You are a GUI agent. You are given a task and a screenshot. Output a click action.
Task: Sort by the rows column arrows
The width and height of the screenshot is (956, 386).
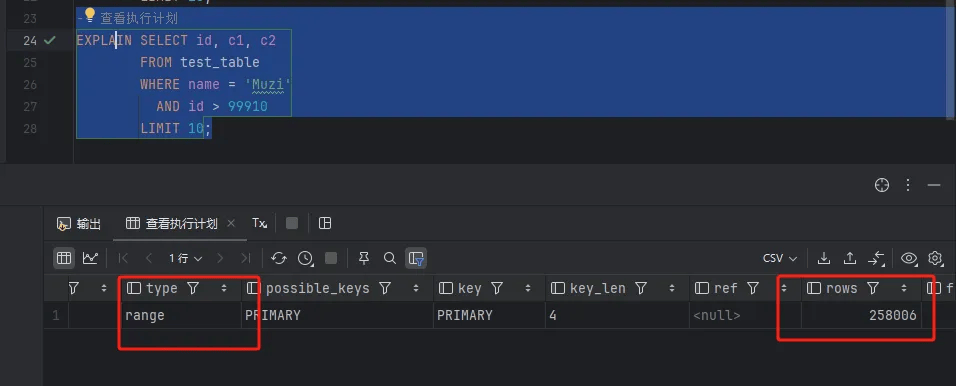904,288
